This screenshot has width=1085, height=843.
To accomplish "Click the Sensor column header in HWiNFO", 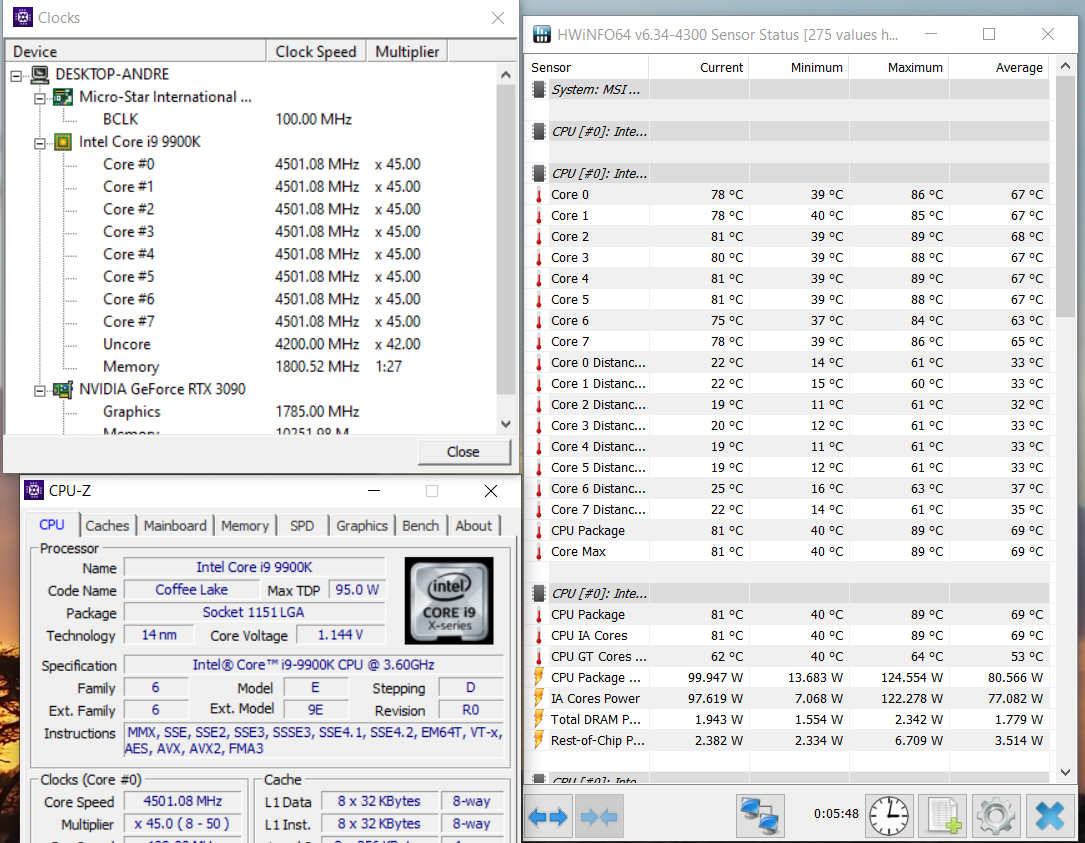I will (x=587, y=67).
